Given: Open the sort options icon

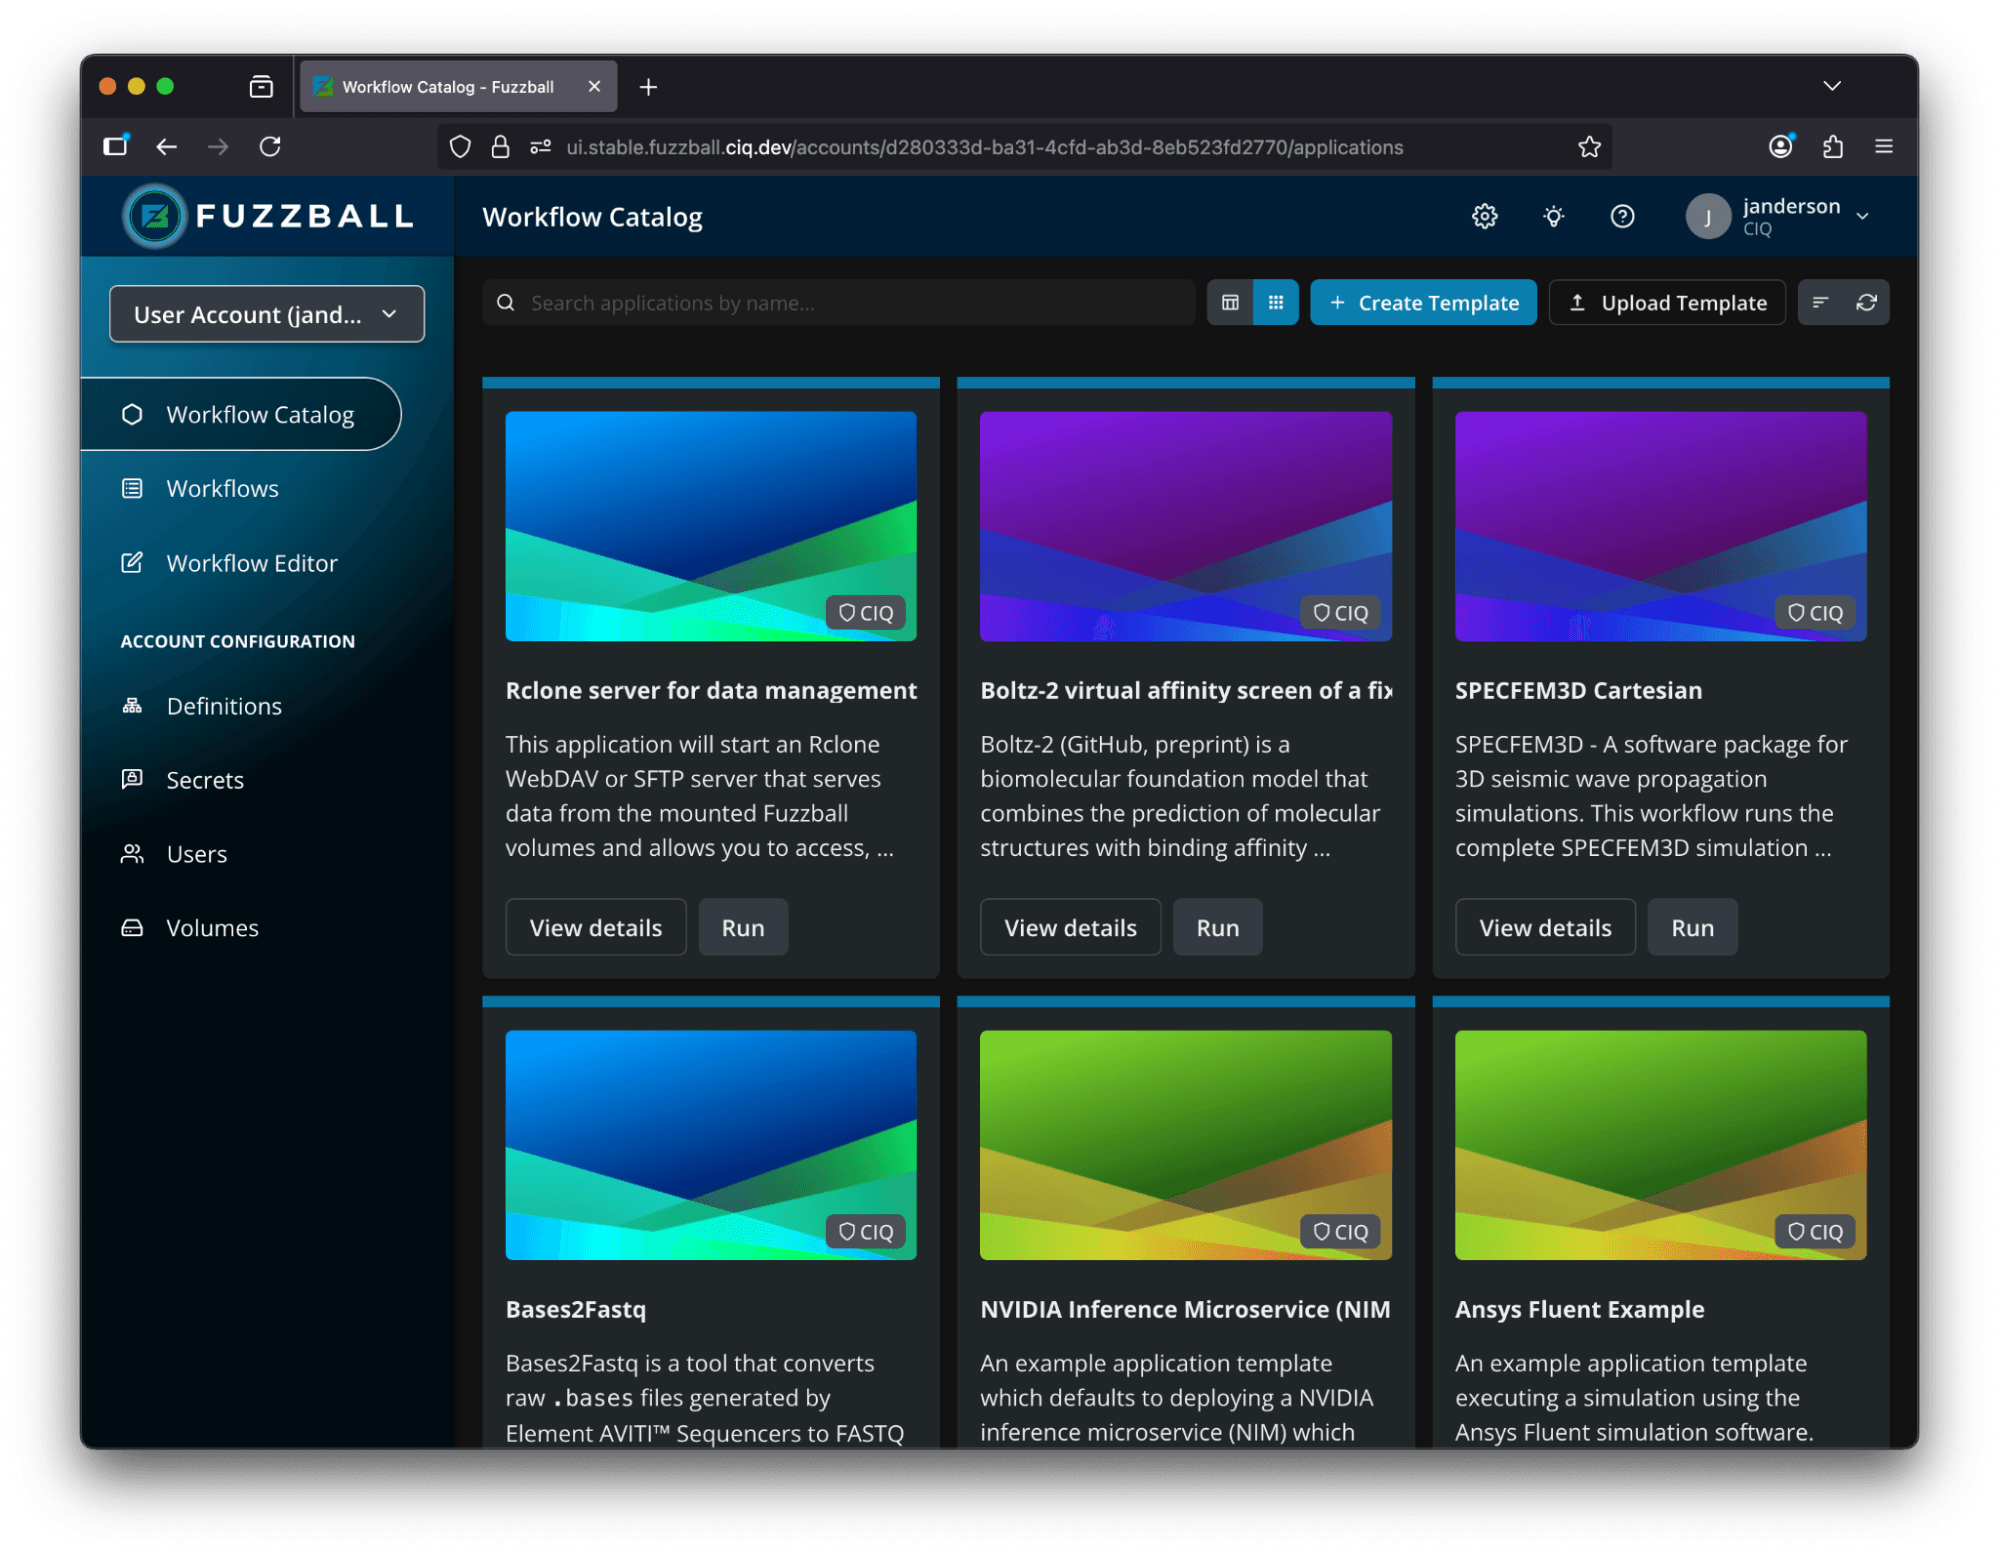Looking at the screenshot, I should click(1820, 302).
